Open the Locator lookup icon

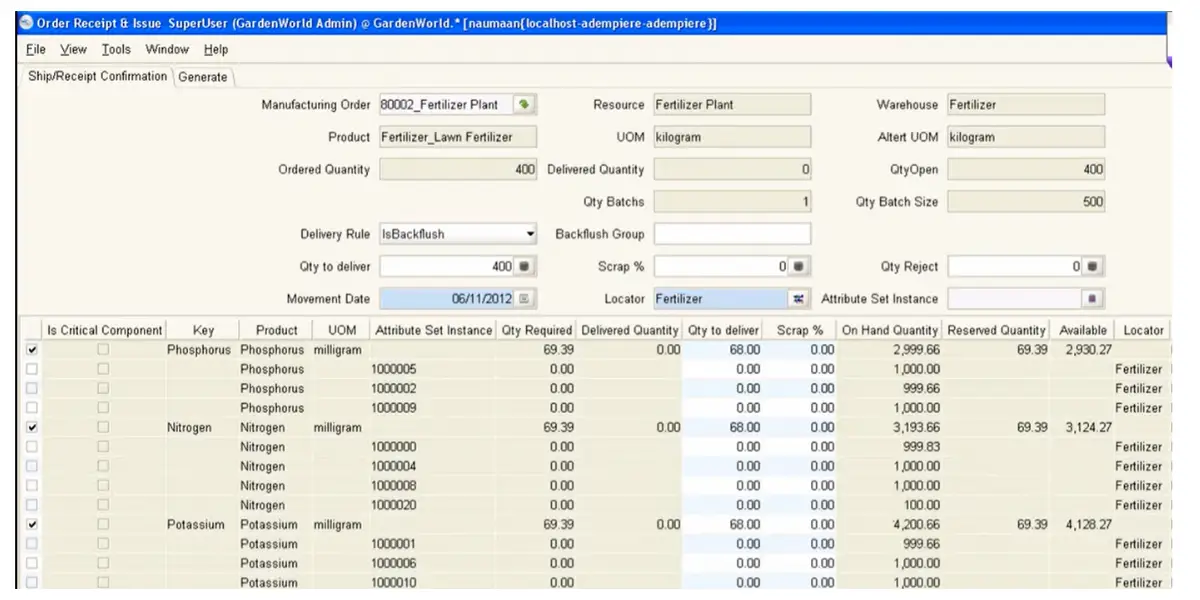coord(798,299)
